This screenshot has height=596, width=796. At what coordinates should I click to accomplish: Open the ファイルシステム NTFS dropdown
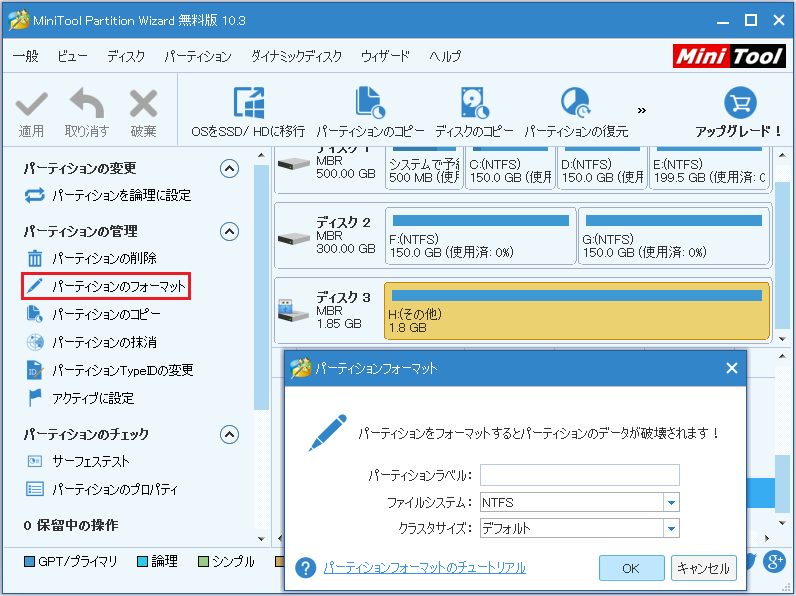671,503
